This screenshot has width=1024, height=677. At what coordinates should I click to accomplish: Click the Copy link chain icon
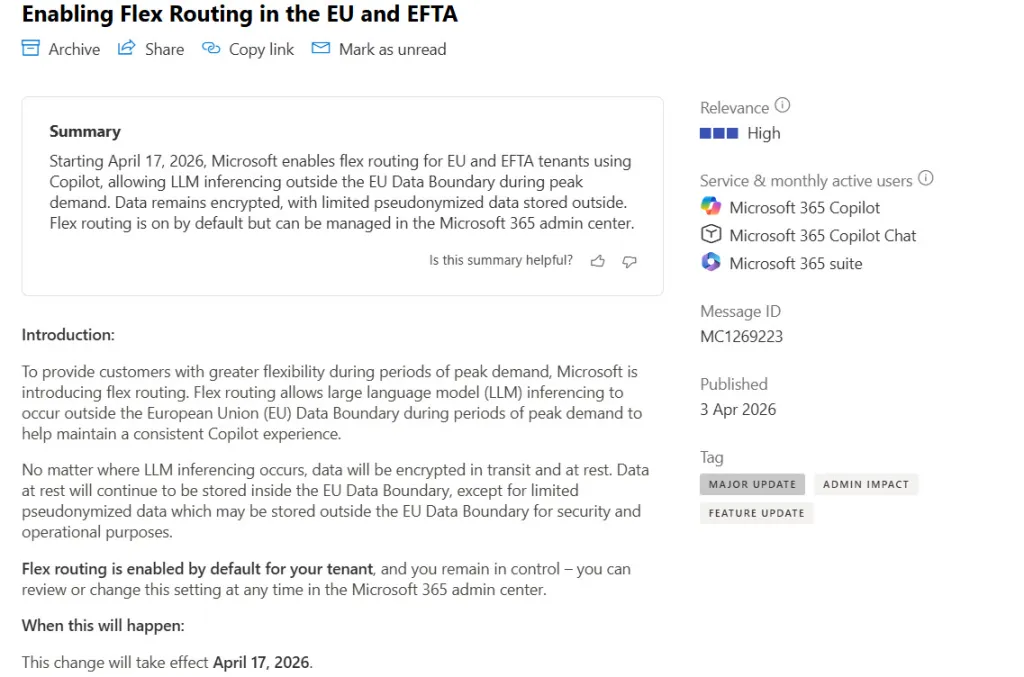pos(211,48)
